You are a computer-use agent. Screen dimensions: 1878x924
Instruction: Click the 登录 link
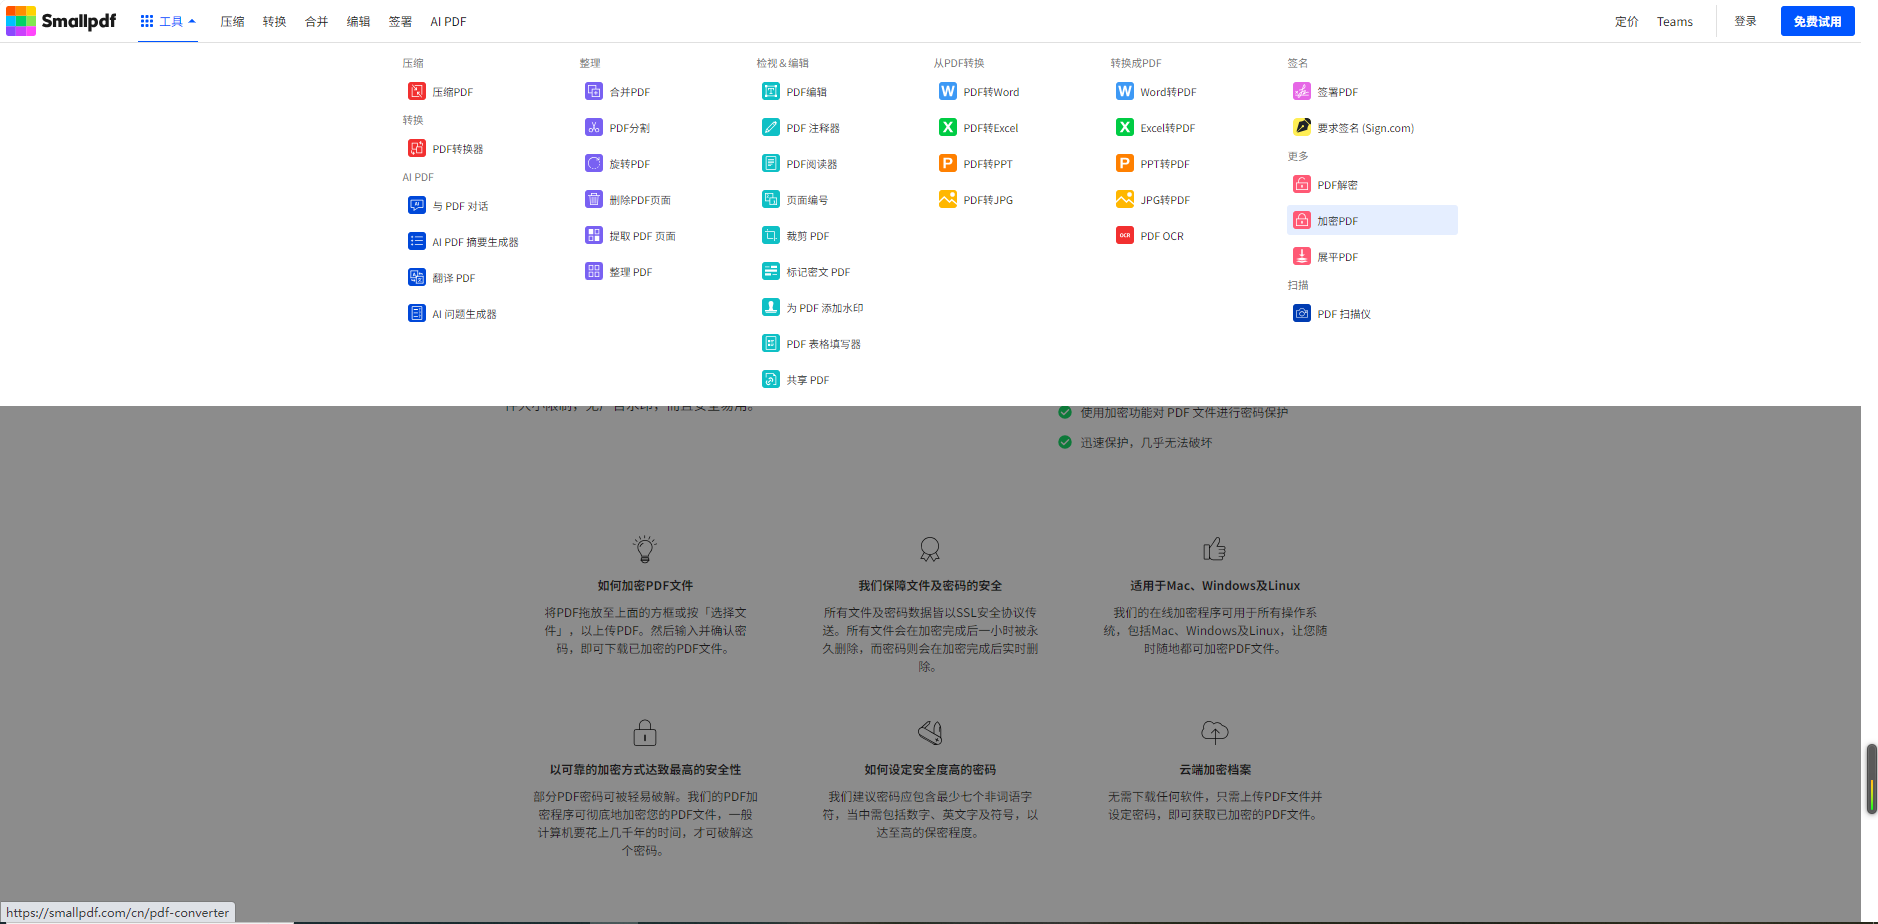click(x=1745, y=21)
